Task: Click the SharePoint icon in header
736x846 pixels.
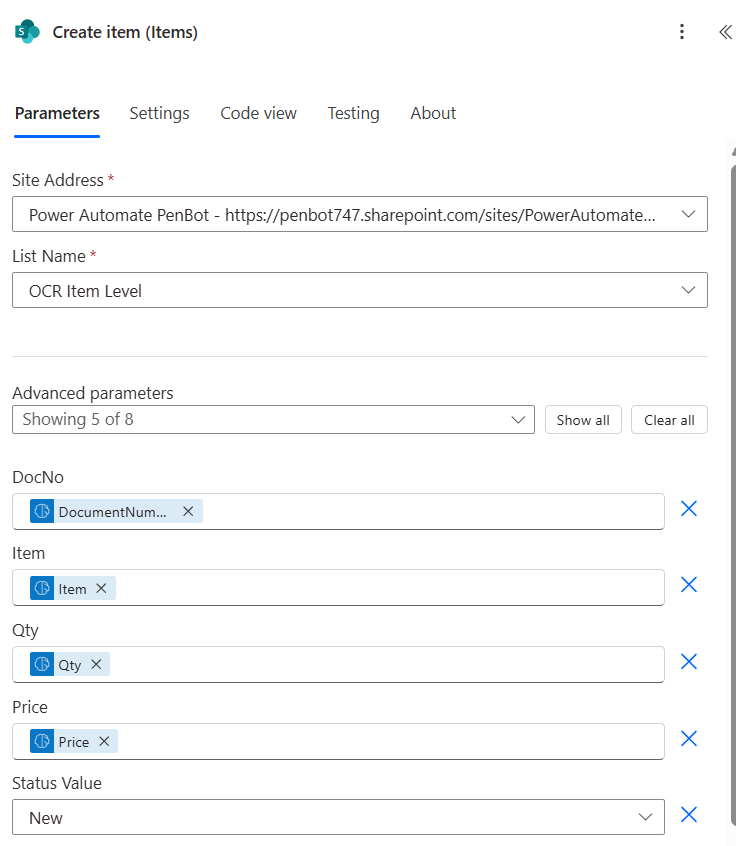Action: pos(27,32)
